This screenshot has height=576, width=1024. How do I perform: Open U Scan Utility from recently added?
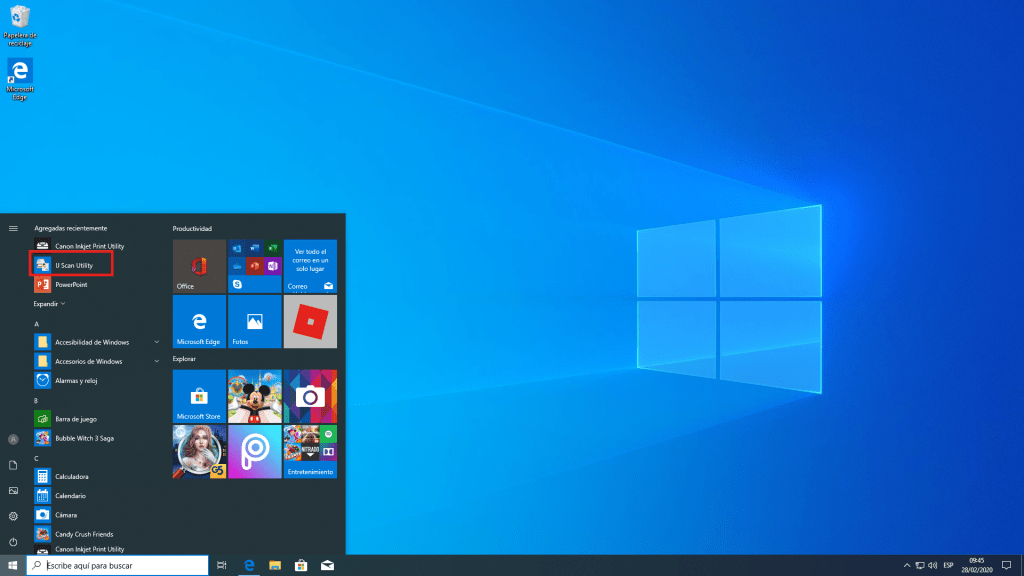pyautogui.click(x=72, y=265)
